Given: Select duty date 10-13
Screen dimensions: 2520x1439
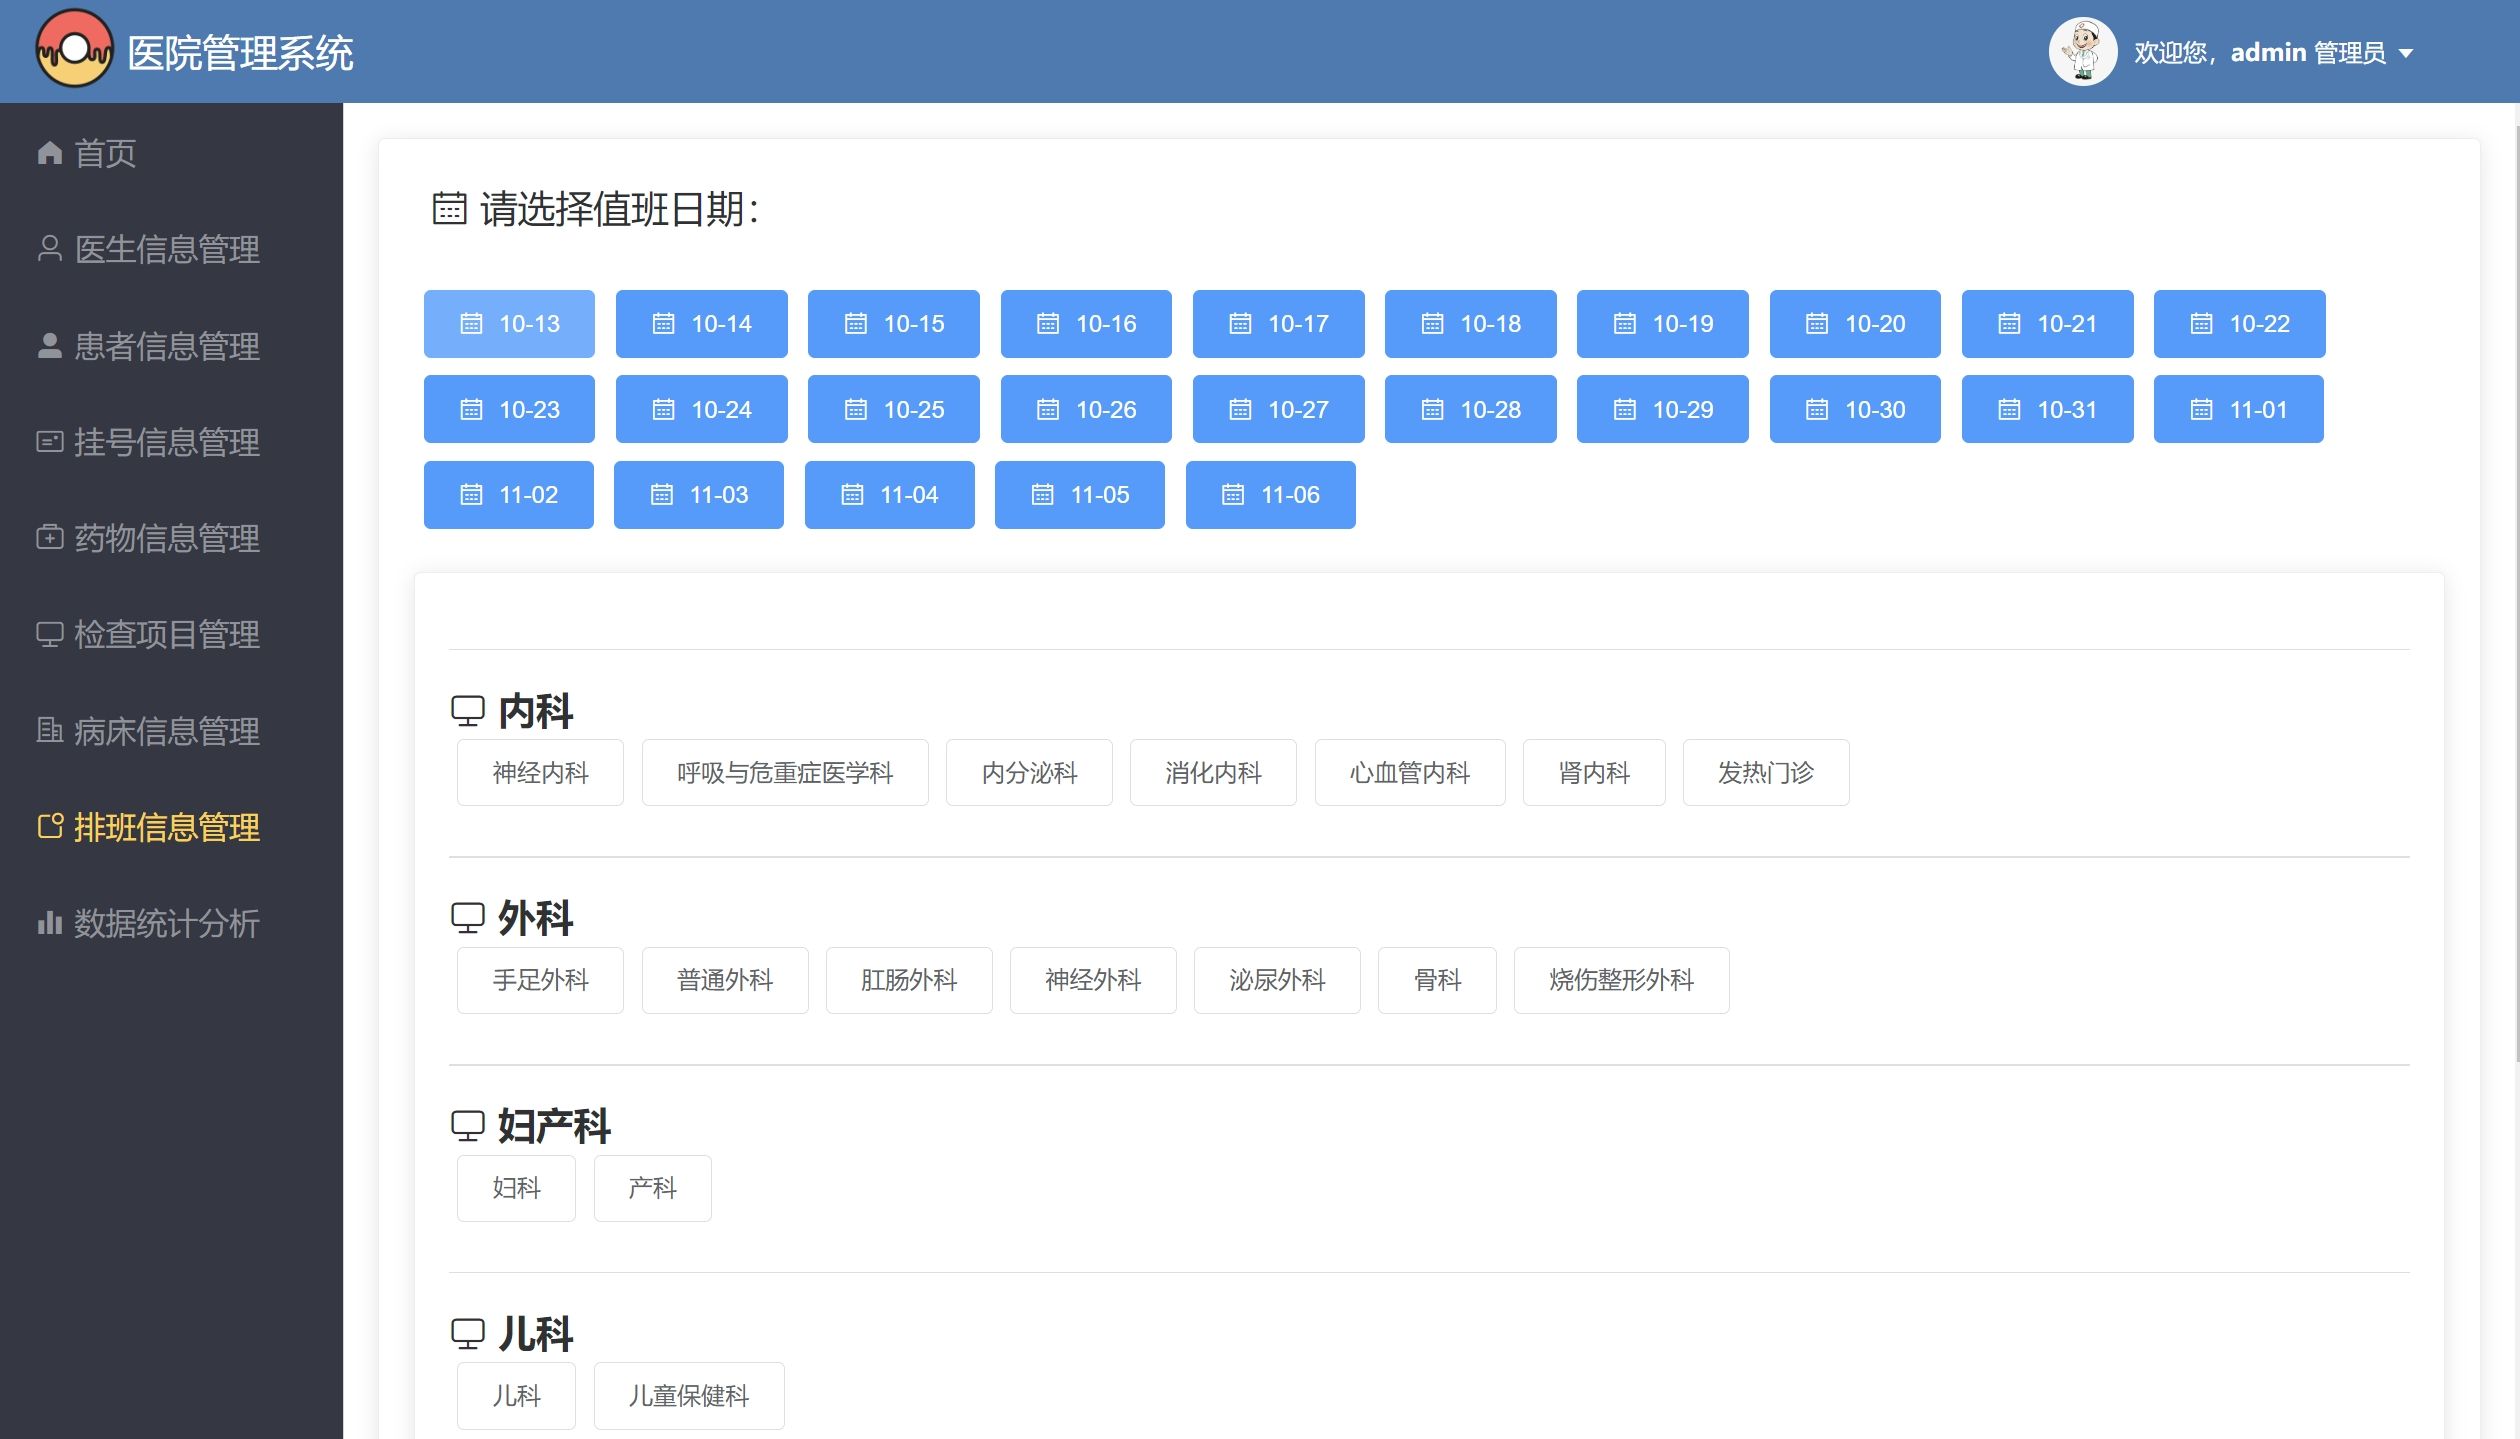Looking at the screenshot, I should click(509, 324).
